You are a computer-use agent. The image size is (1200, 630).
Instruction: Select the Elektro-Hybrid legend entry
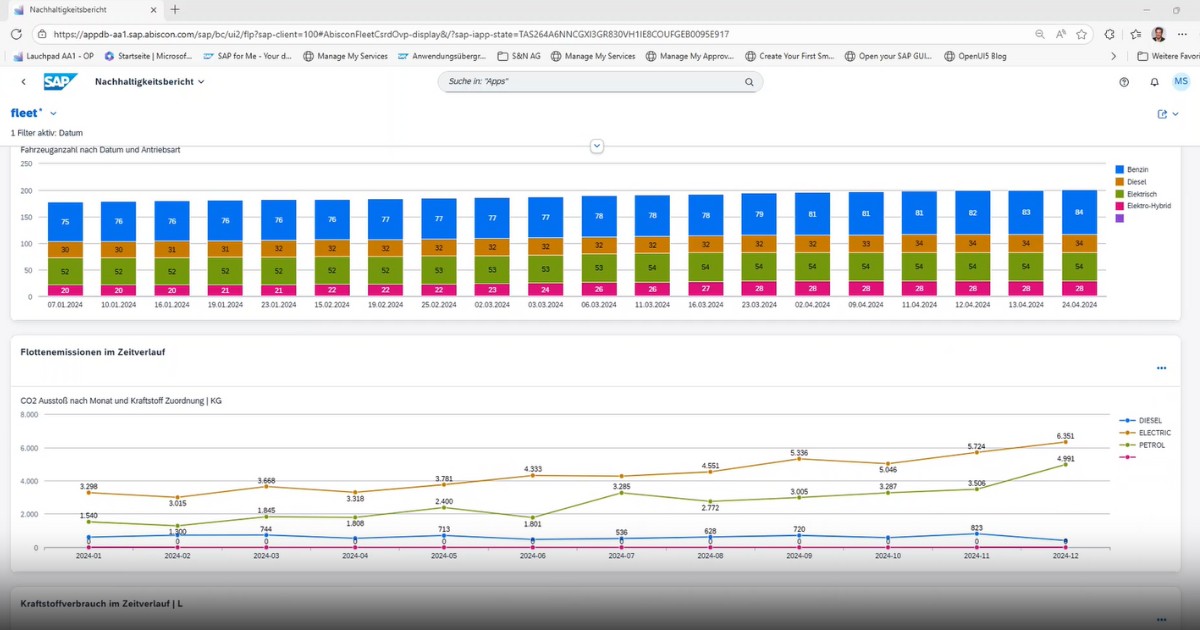click(1142, 206)
